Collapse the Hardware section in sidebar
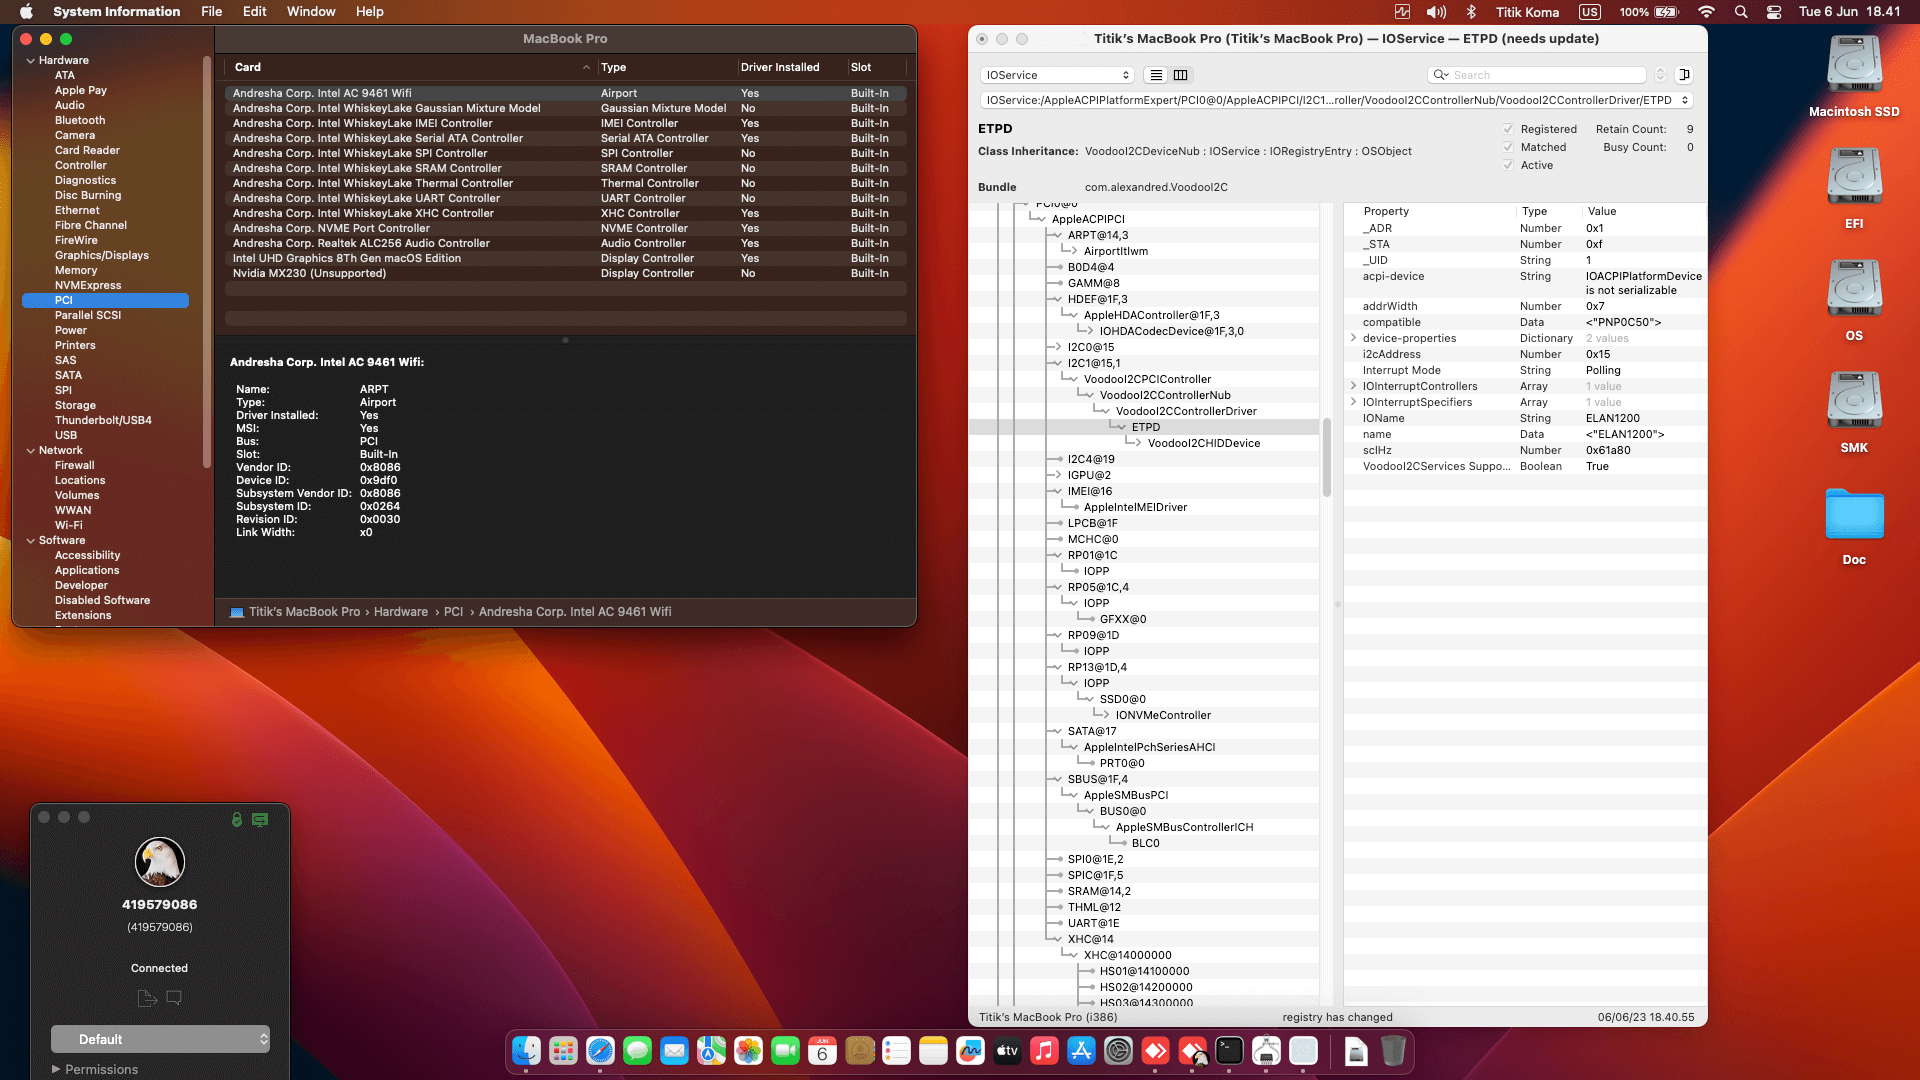This screenshot has width=1920, height=1080. [30, 60]
